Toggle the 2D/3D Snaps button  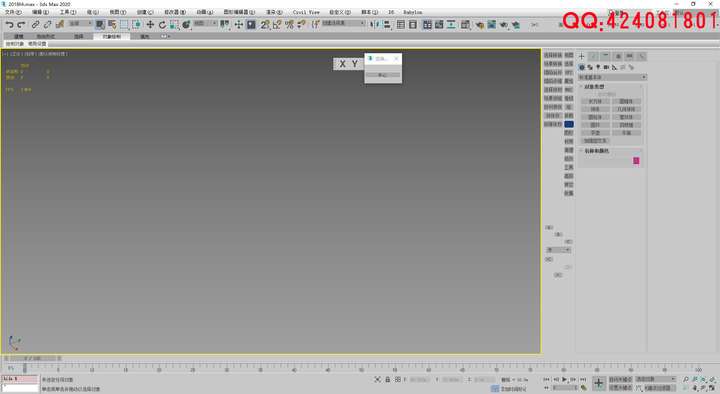(265, 25)
